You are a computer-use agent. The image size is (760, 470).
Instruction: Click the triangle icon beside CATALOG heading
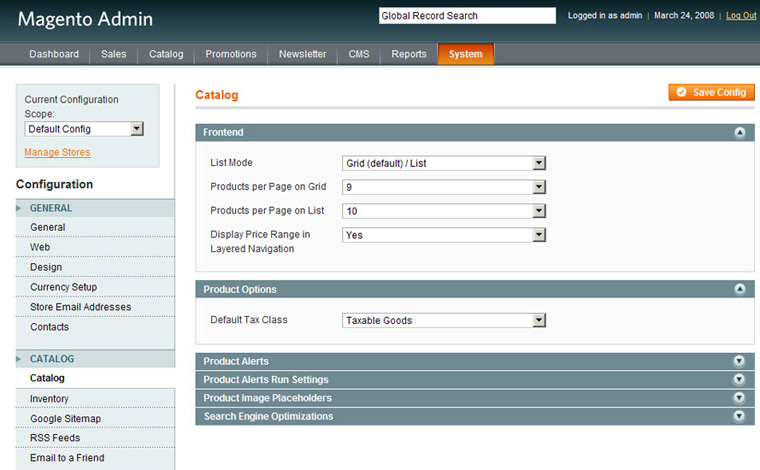pyautogui.click(x=19, y=359)
